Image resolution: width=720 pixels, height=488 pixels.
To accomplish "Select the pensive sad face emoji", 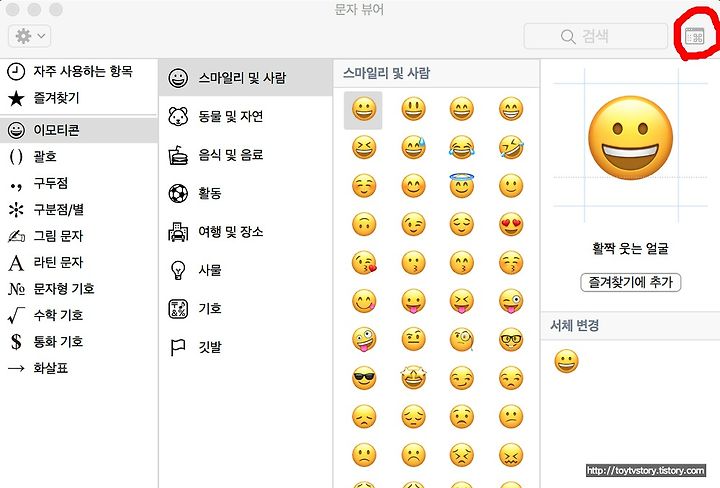I will (413, 417).
